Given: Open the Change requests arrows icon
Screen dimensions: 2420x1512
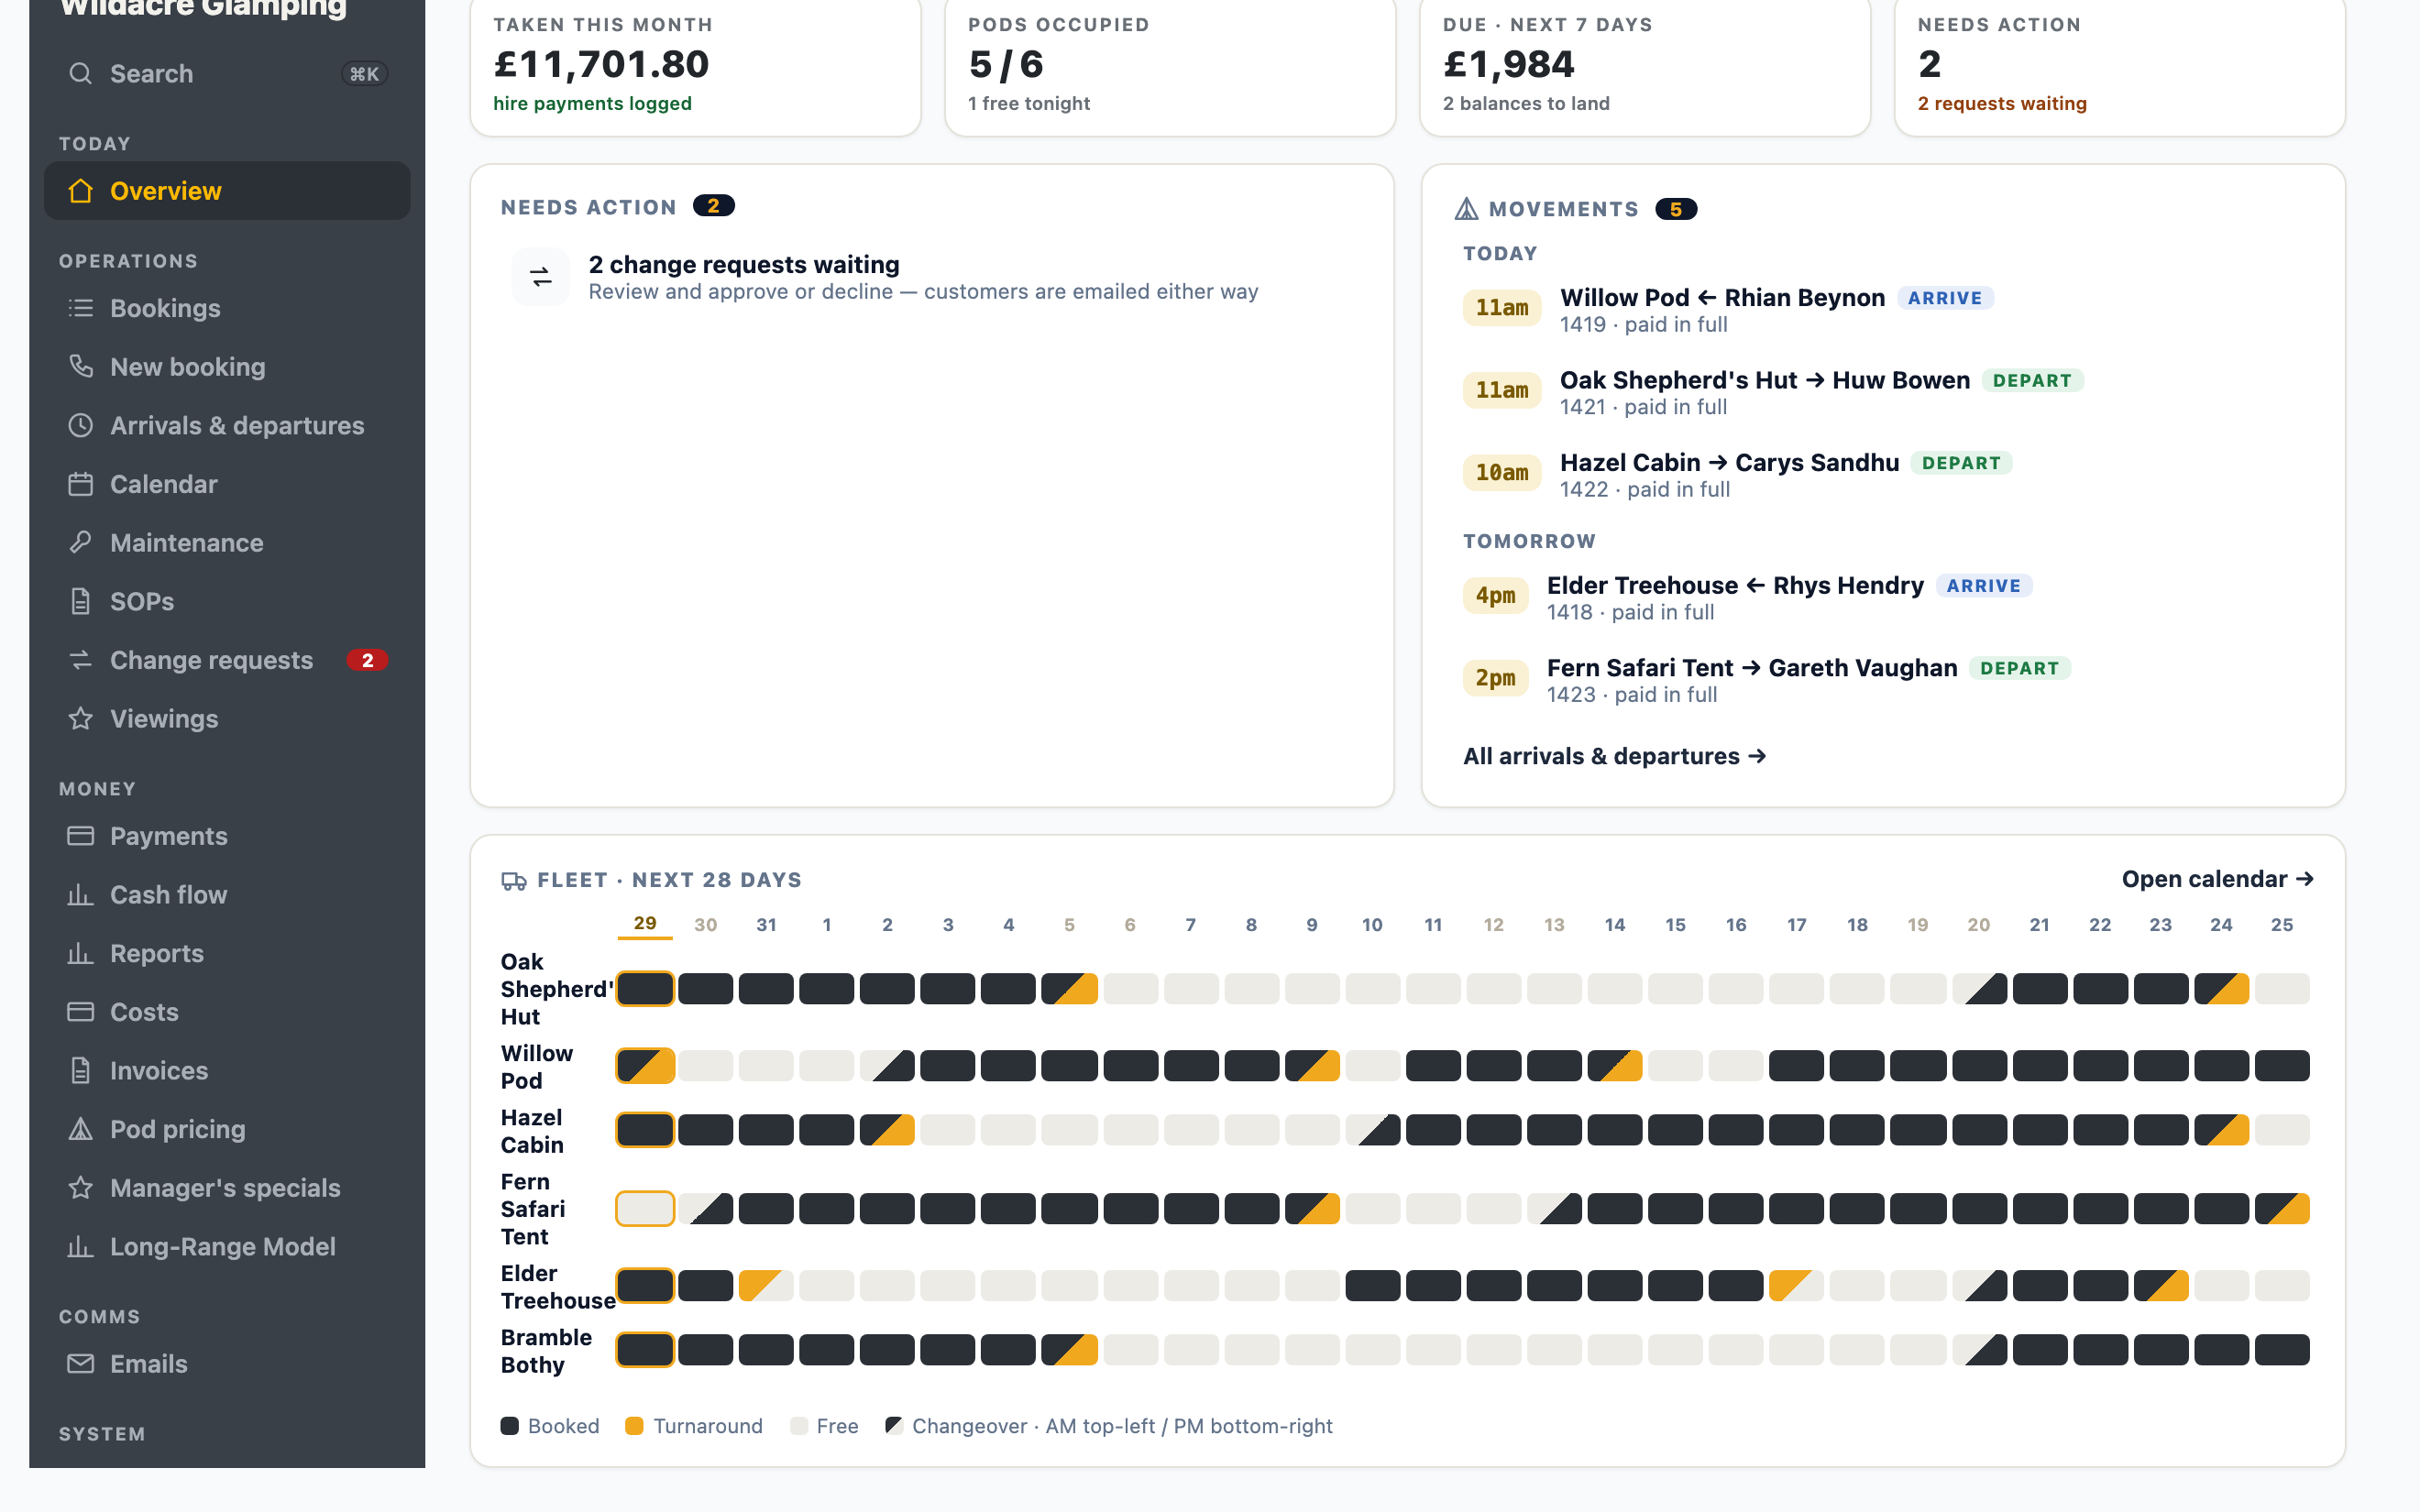Looking at the screenshot, I should point(81,660).
